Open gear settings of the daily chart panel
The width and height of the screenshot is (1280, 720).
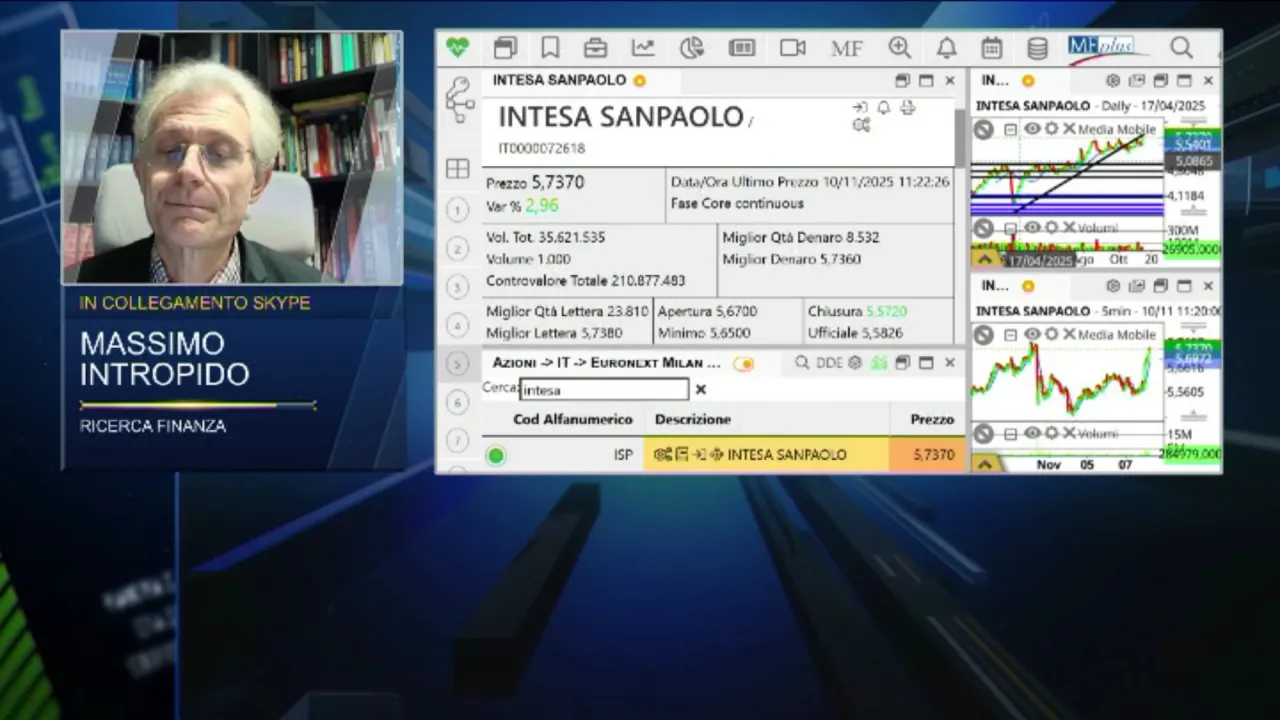tap(1113, 81)
